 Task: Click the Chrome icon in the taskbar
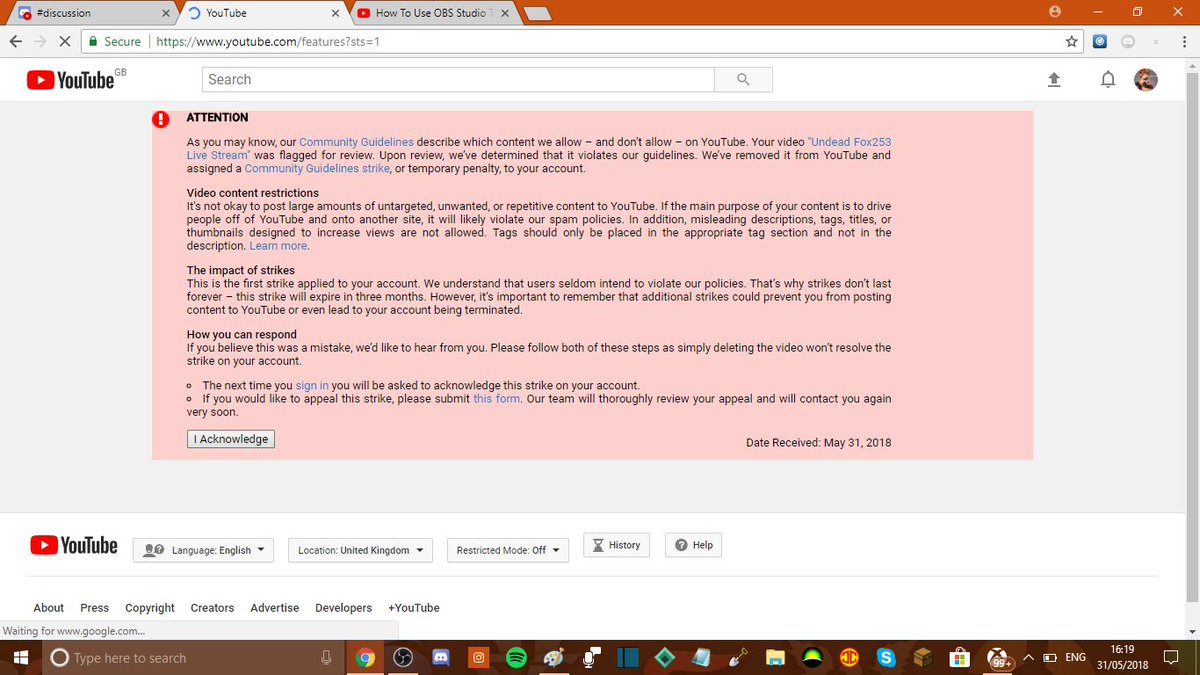coord(365,658)
